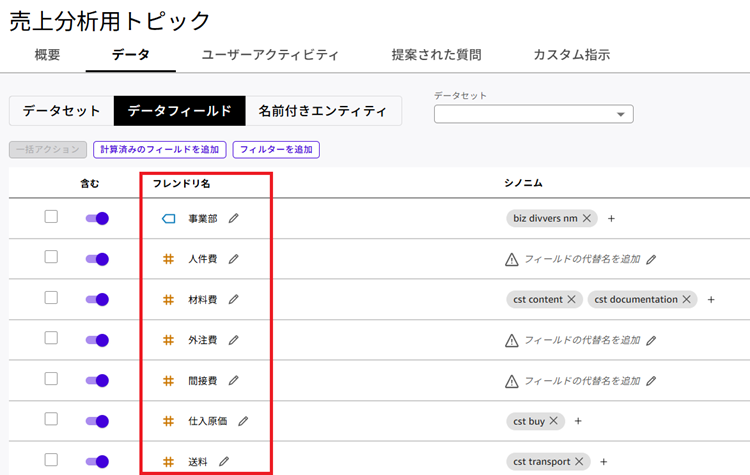
Task: Click pencil next to 外注費 synonym placeholder
Action: tap(651, 340)
